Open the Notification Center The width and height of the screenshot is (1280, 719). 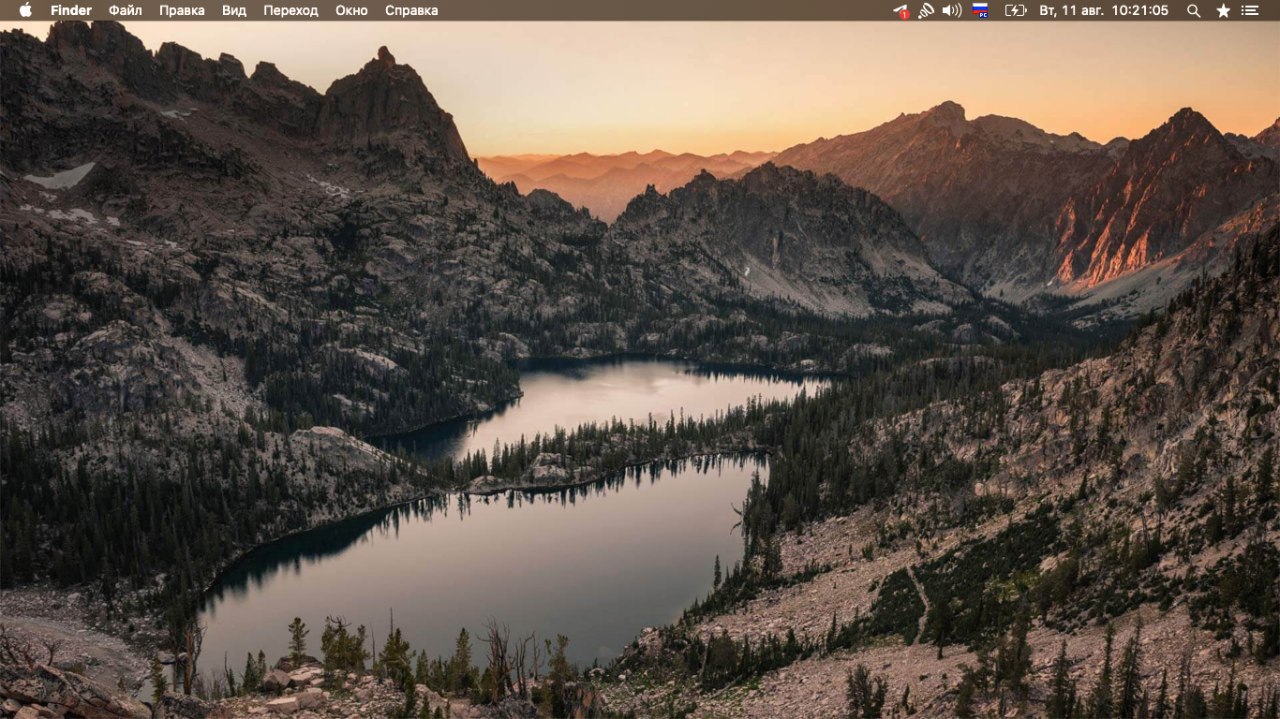[x=1250, y=10]
